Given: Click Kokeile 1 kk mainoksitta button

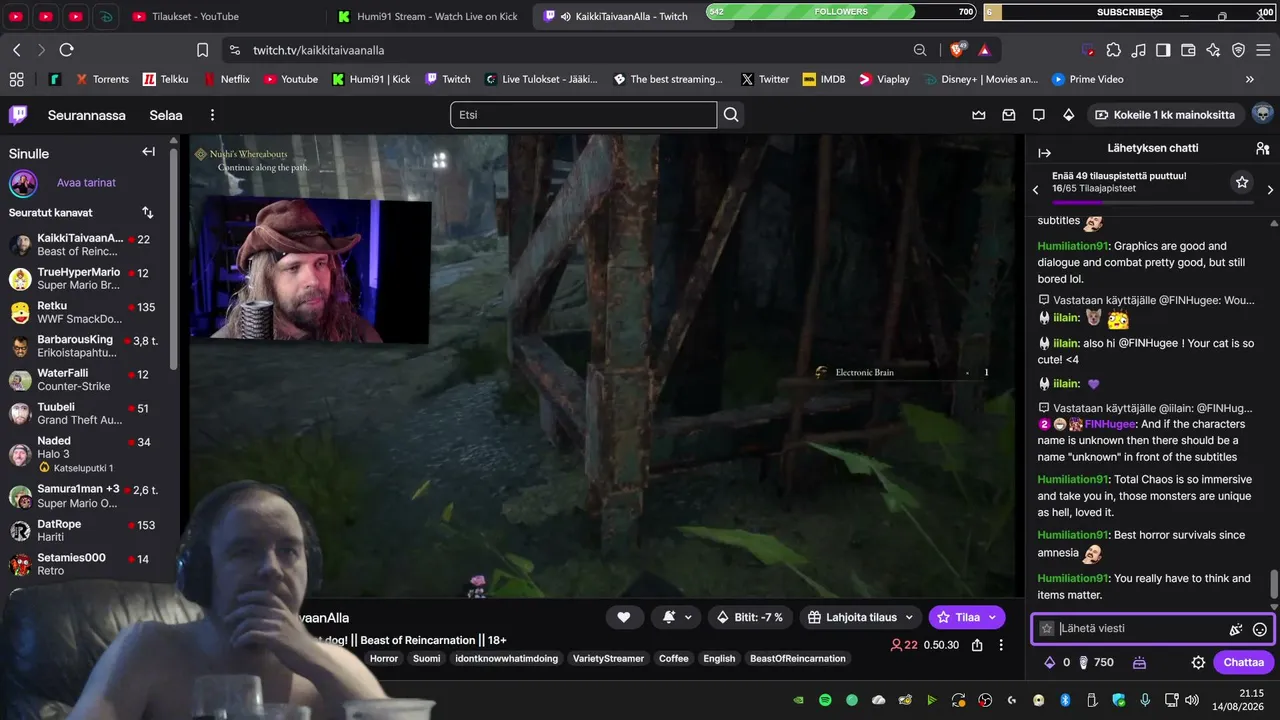Looking at the screenshot, I should 1166,115.
